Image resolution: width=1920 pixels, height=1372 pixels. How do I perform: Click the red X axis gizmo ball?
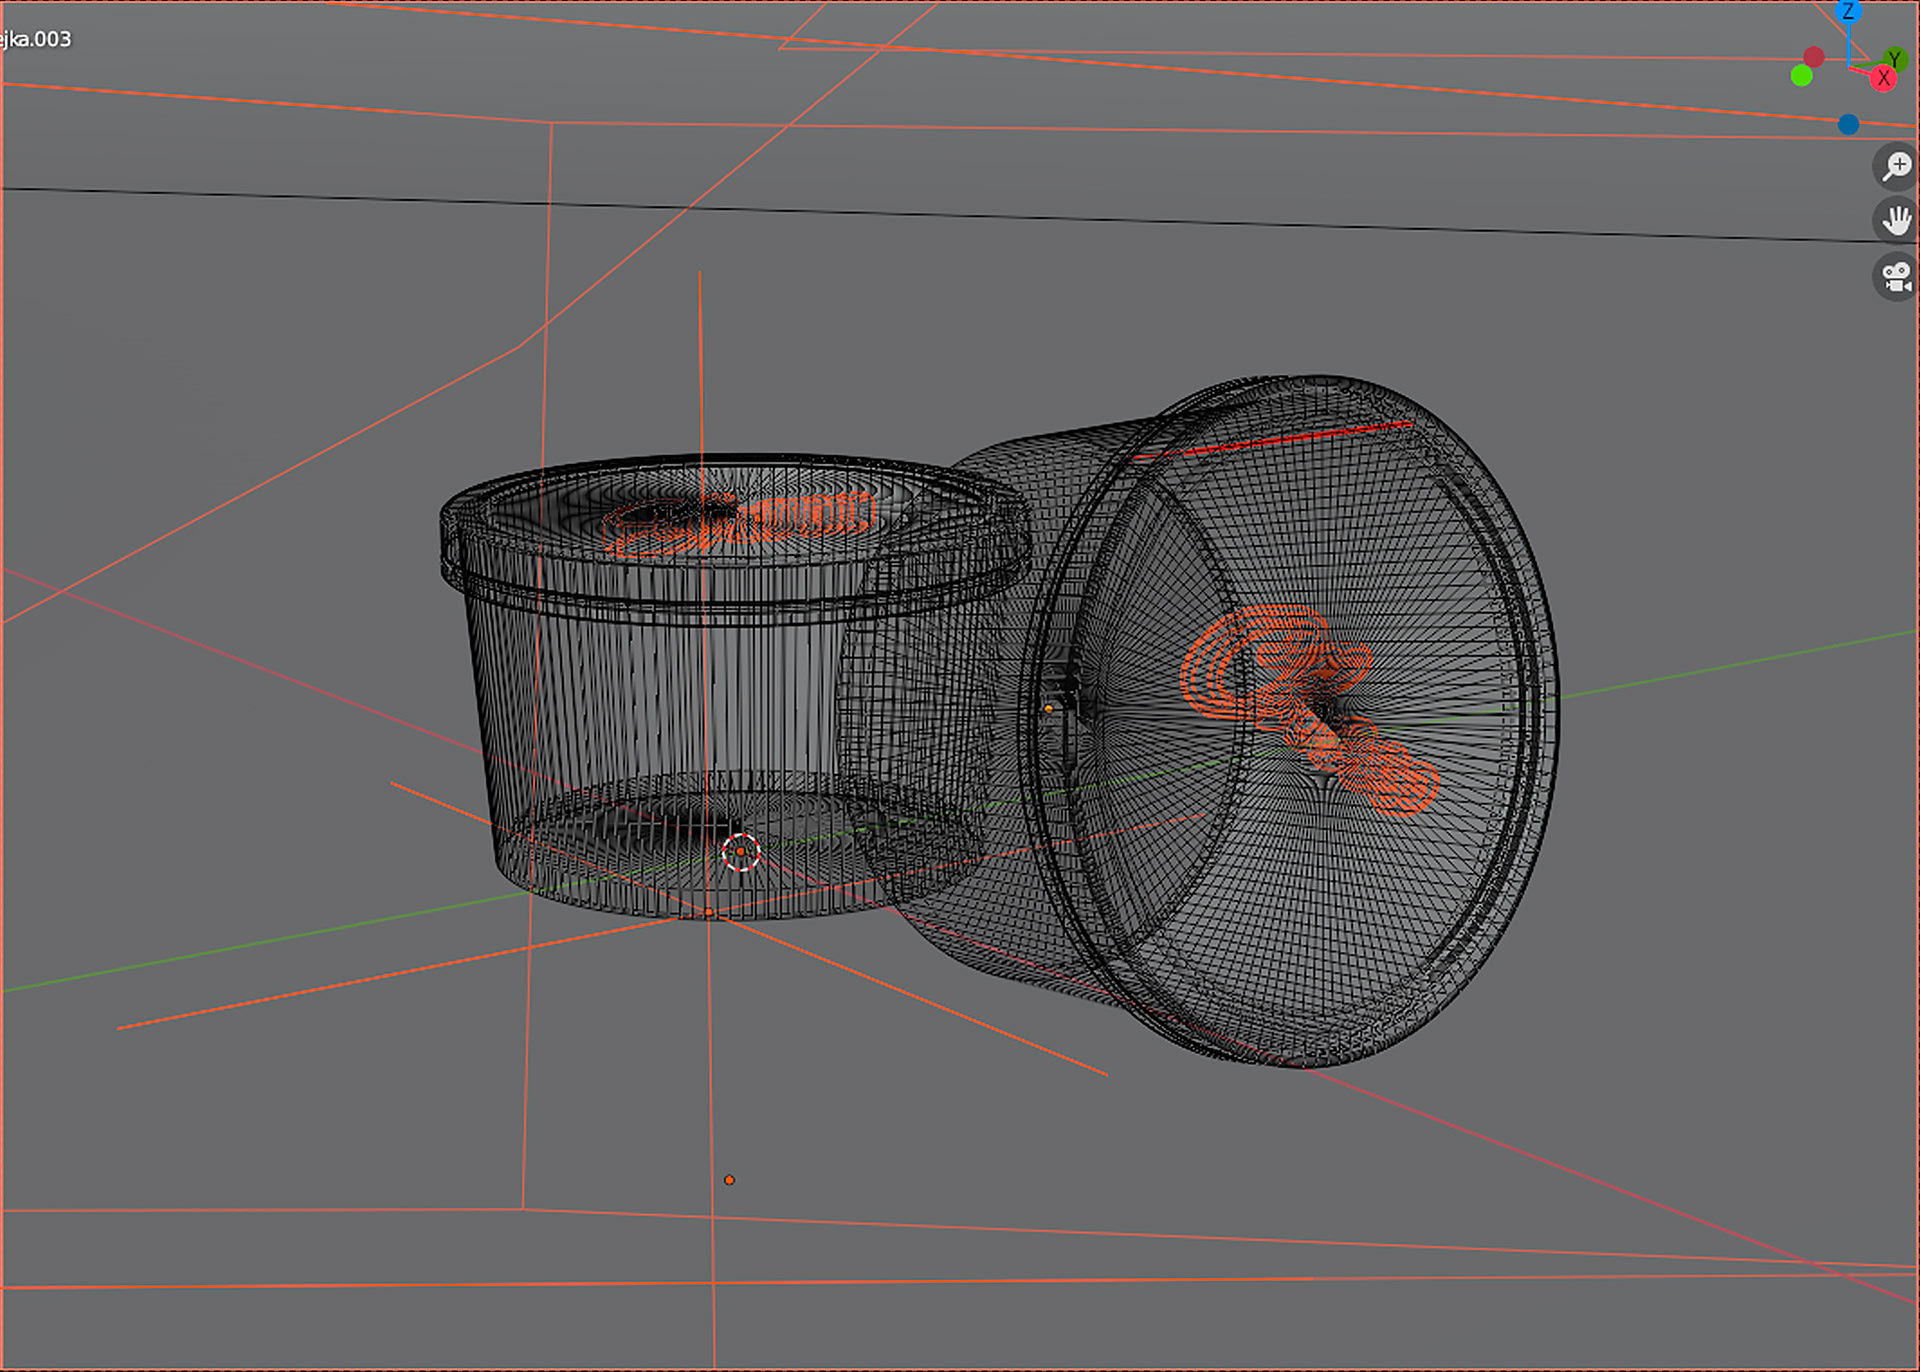1883,79
